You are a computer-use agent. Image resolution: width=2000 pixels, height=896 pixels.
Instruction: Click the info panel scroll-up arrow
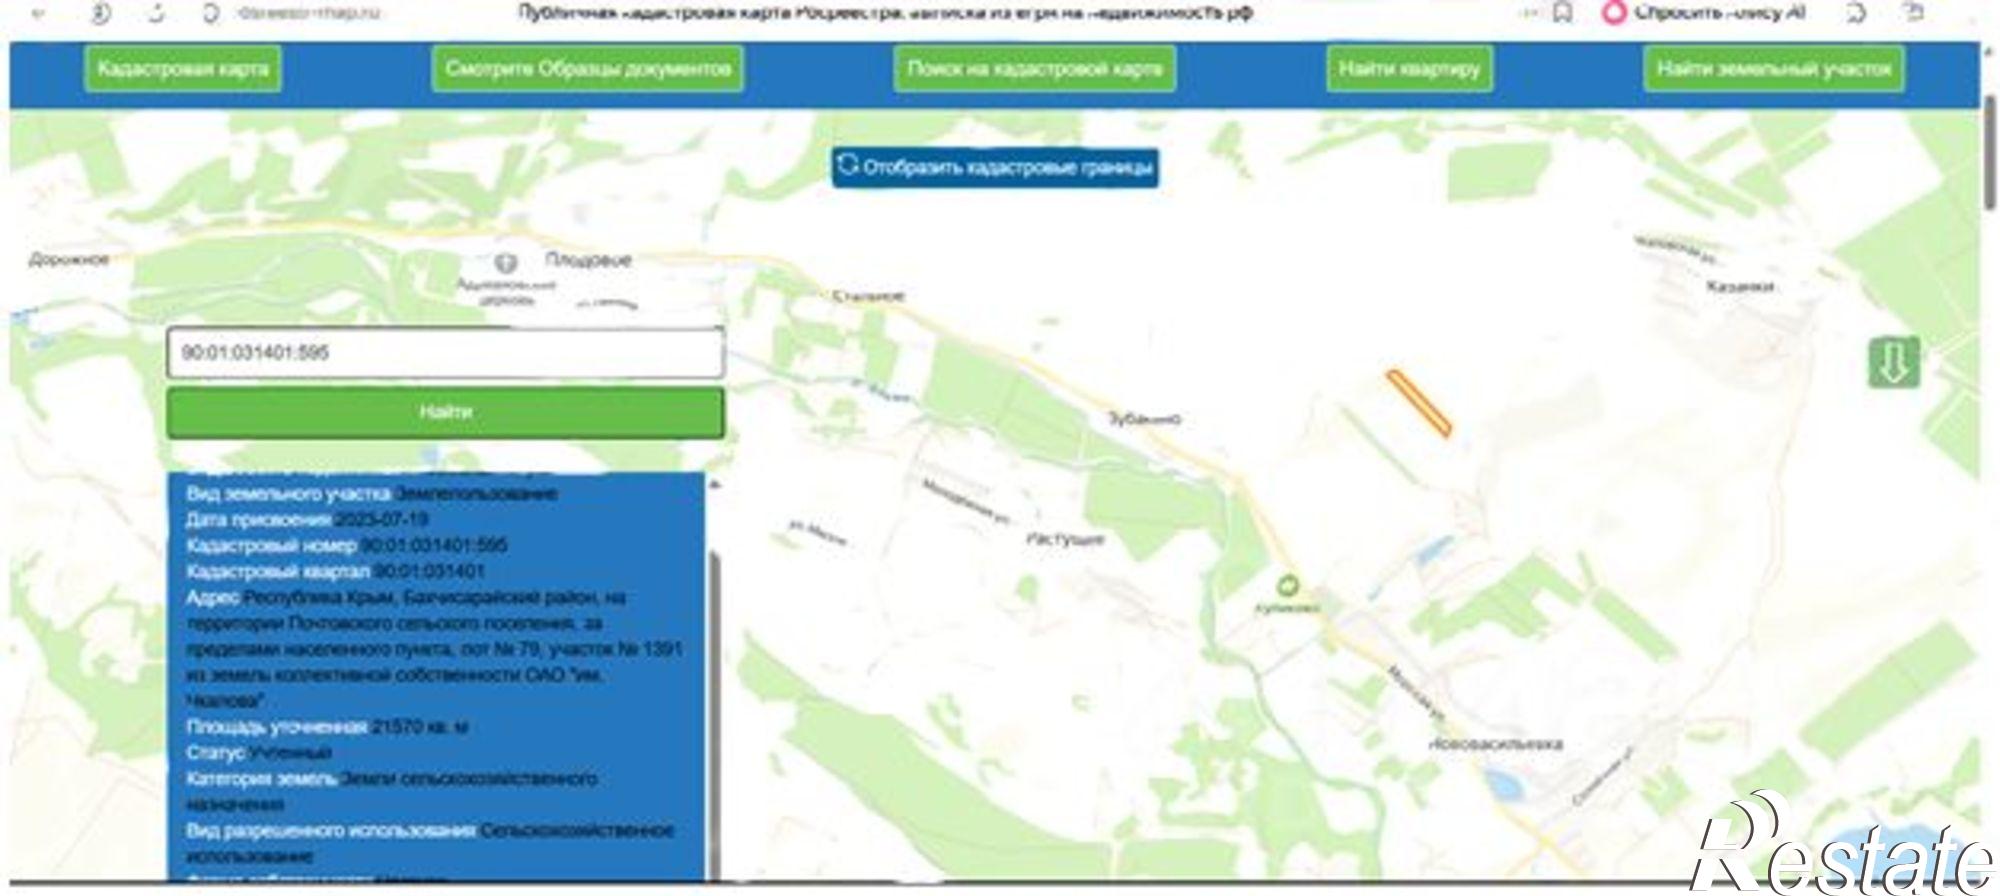click(714, 485)
